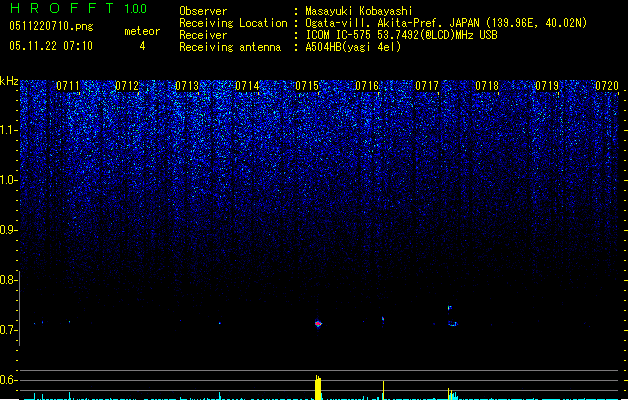
Task: Click the 0718 time marker
Action: [x=487, y=86]
